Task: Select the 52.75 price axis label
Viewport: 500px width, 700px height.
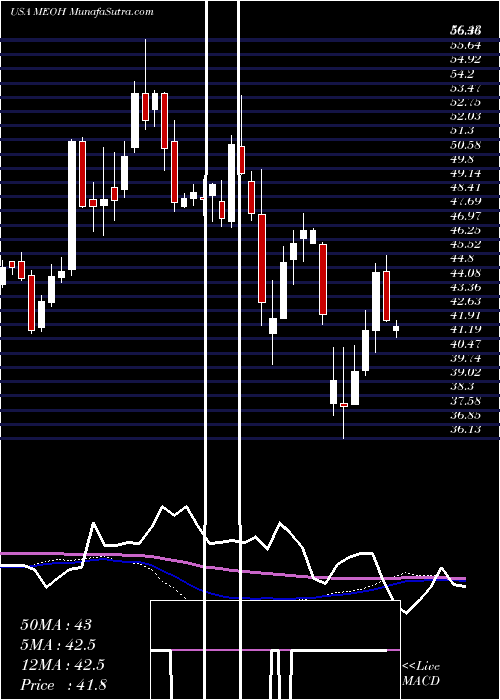Action: pos(466,102)
